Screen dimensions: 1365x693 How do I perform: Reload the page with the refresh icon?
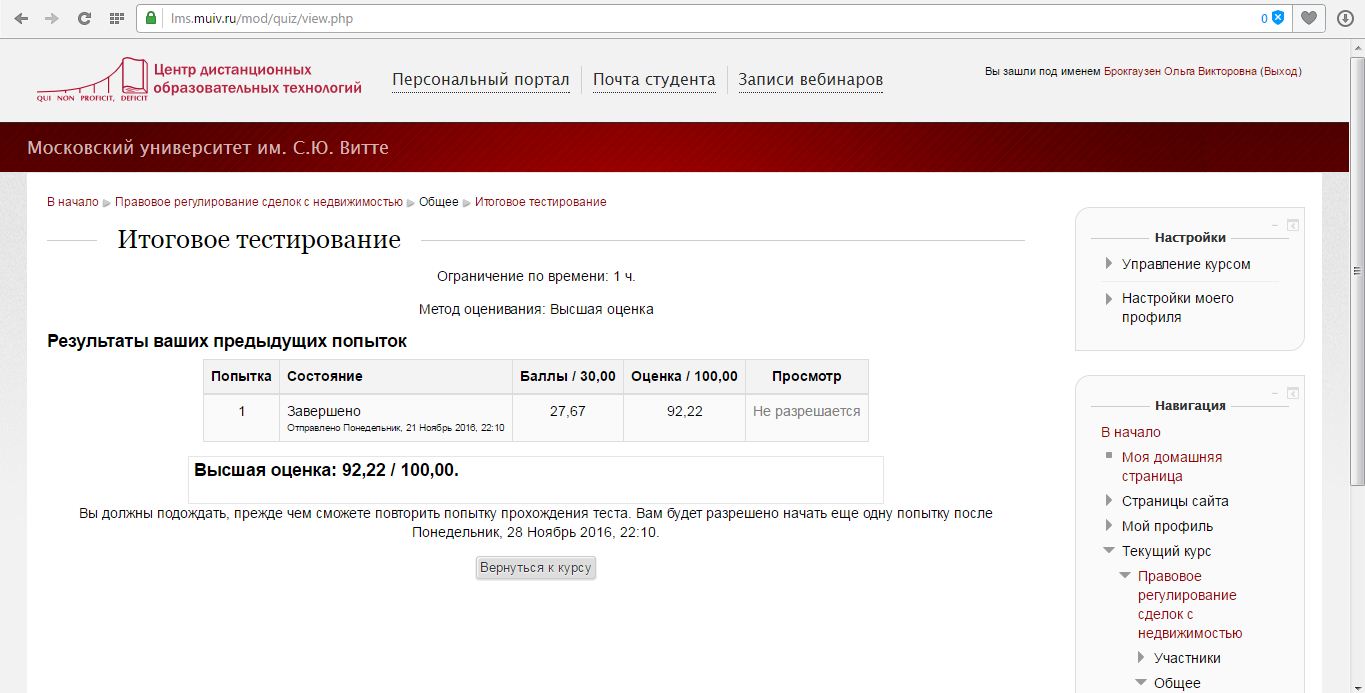[85, 18]
